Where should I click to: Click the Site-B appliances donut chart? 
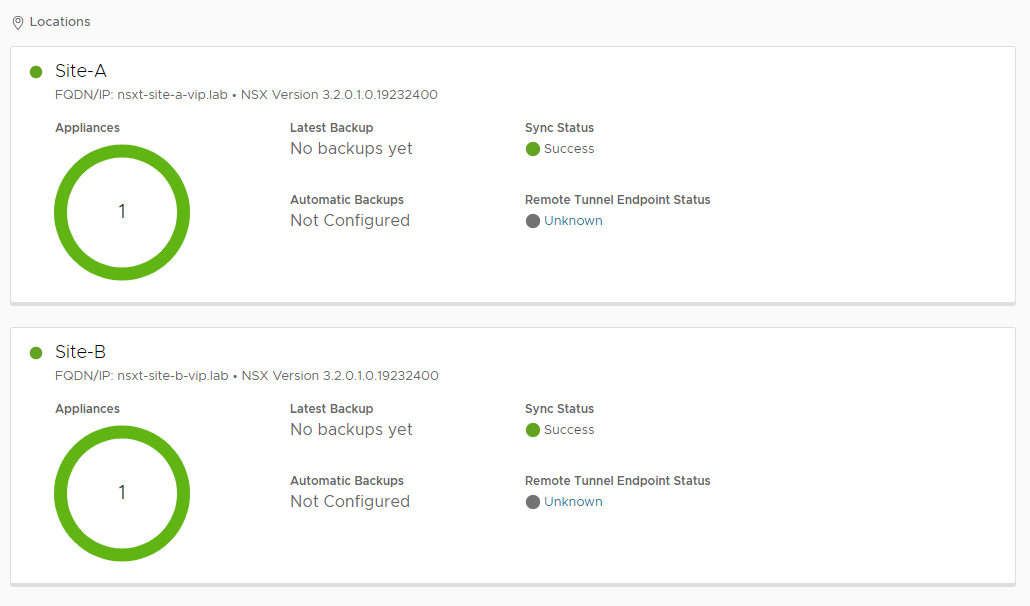click(x=122, y=493)
